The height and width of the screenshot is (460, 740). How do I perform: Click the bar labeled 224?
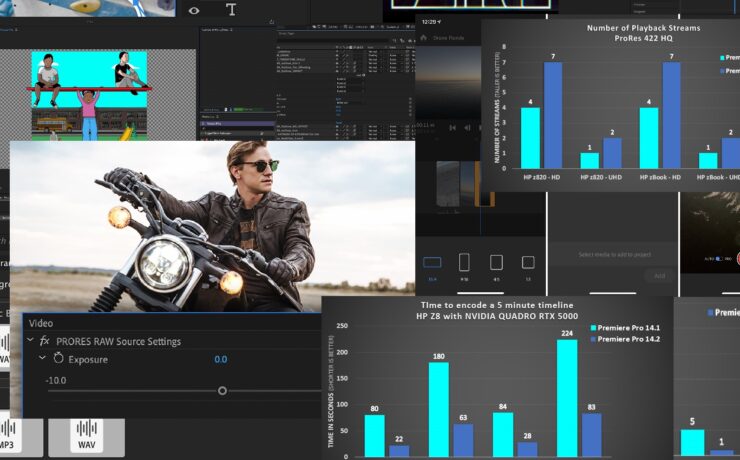coord(567,398)
